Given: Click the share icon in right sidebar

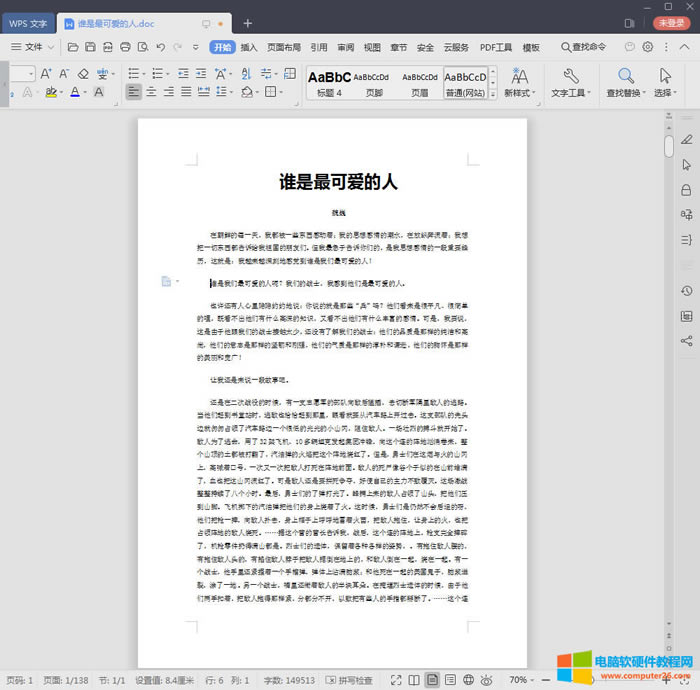Looking at the screenshot, I should [x=686, y=341].
